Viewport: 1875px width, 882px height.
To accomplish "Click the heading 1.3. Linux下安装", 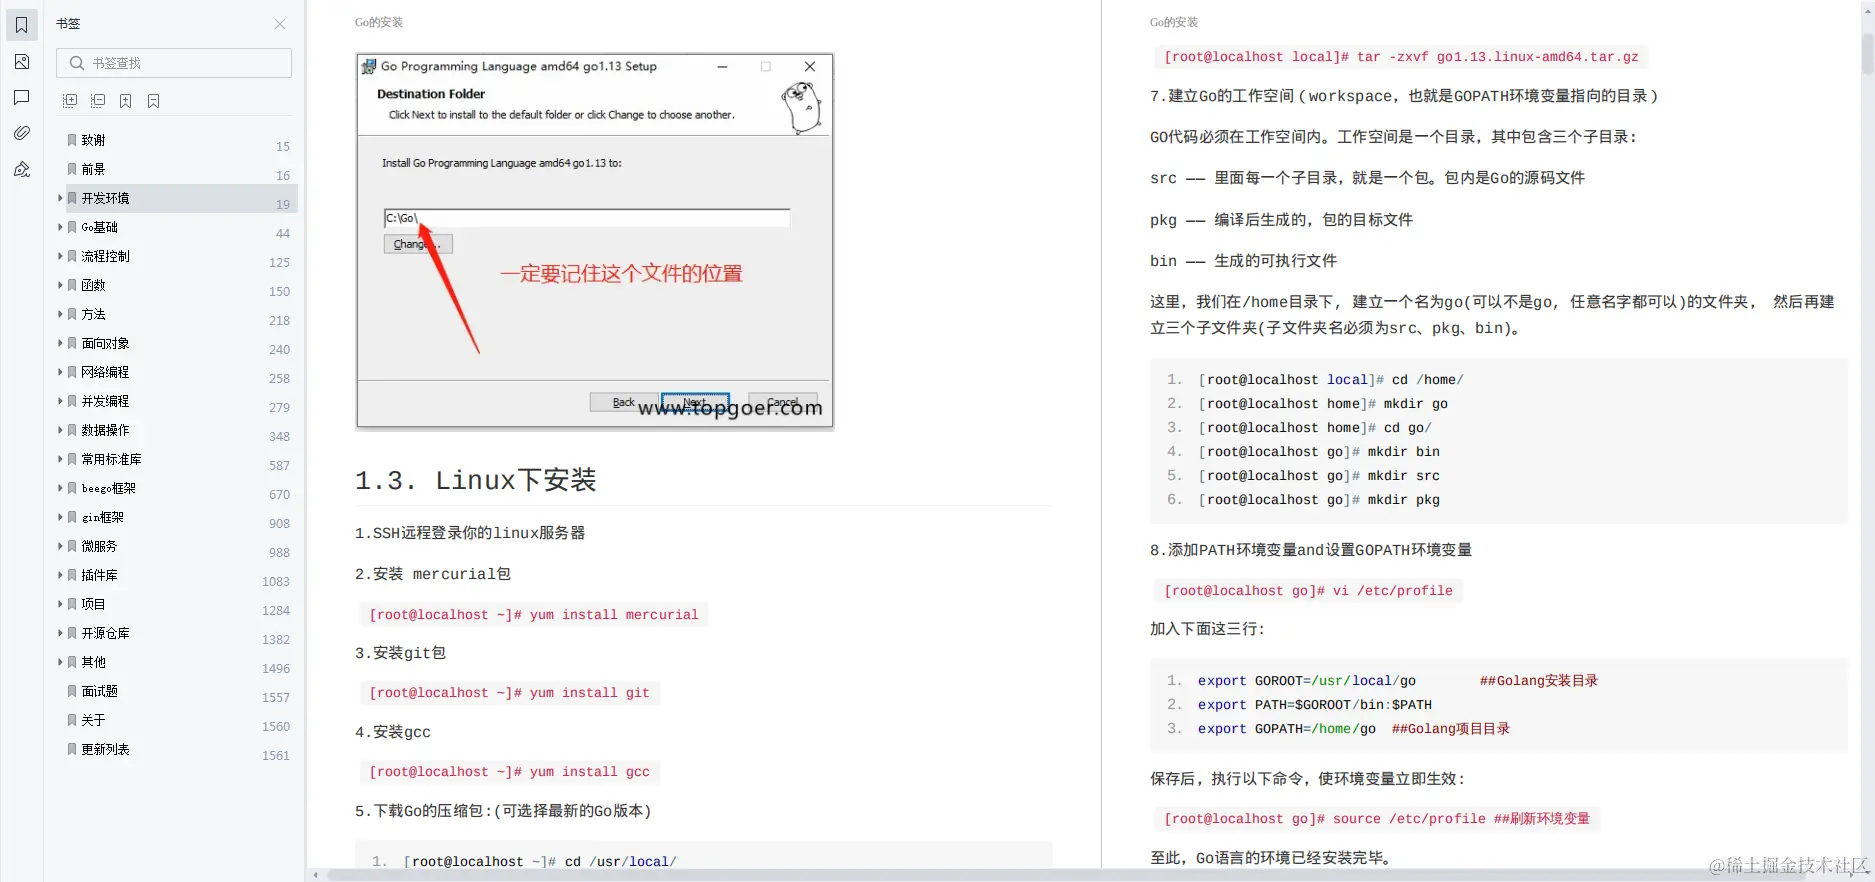I will (x=475, y=480).
